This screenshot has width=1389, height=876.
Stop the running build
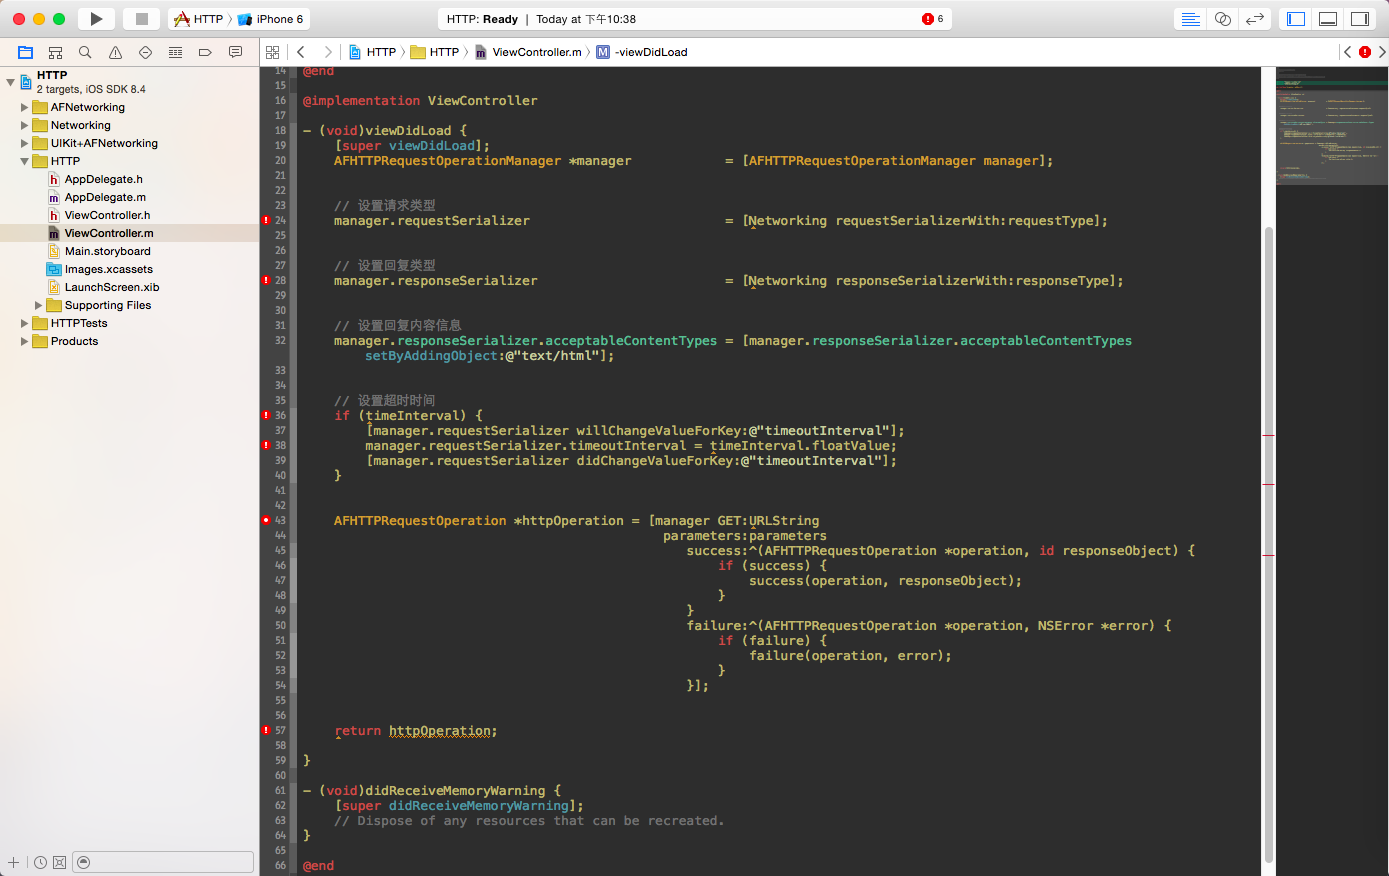click(142, 19)
